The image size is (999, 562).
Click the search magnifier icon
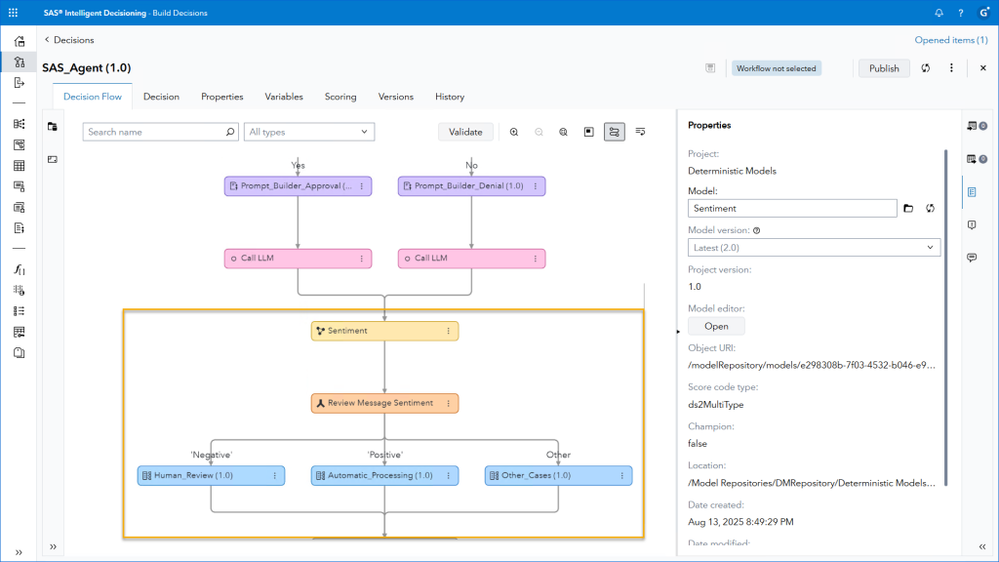click(x=230, y=132)
